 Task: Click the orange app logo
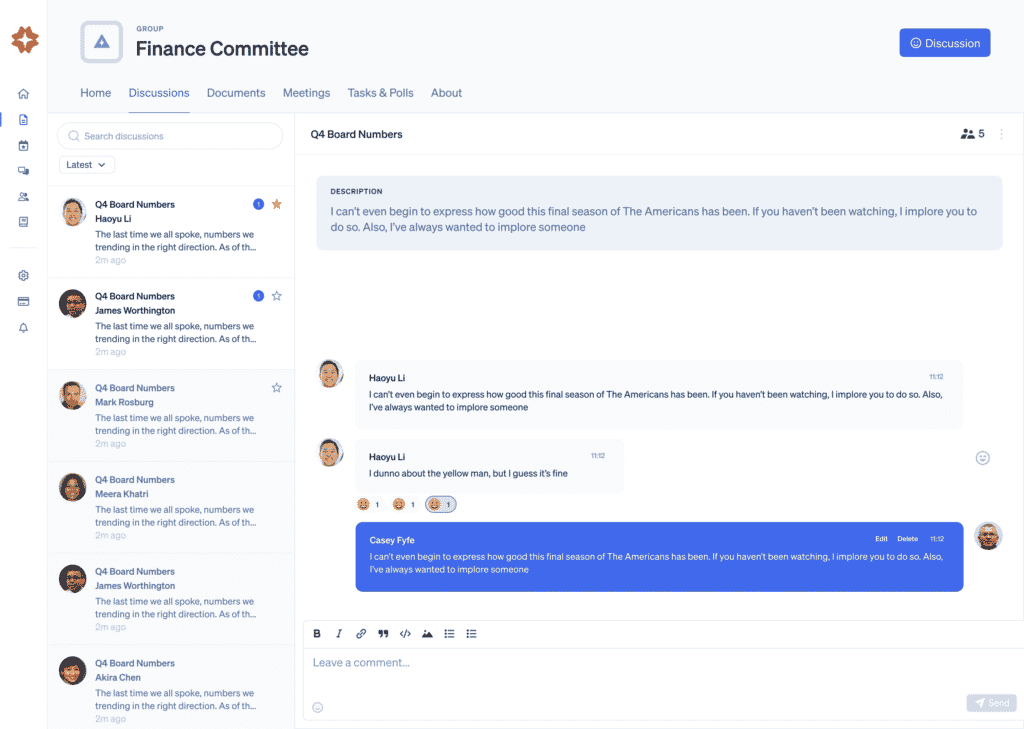point(25,40)
